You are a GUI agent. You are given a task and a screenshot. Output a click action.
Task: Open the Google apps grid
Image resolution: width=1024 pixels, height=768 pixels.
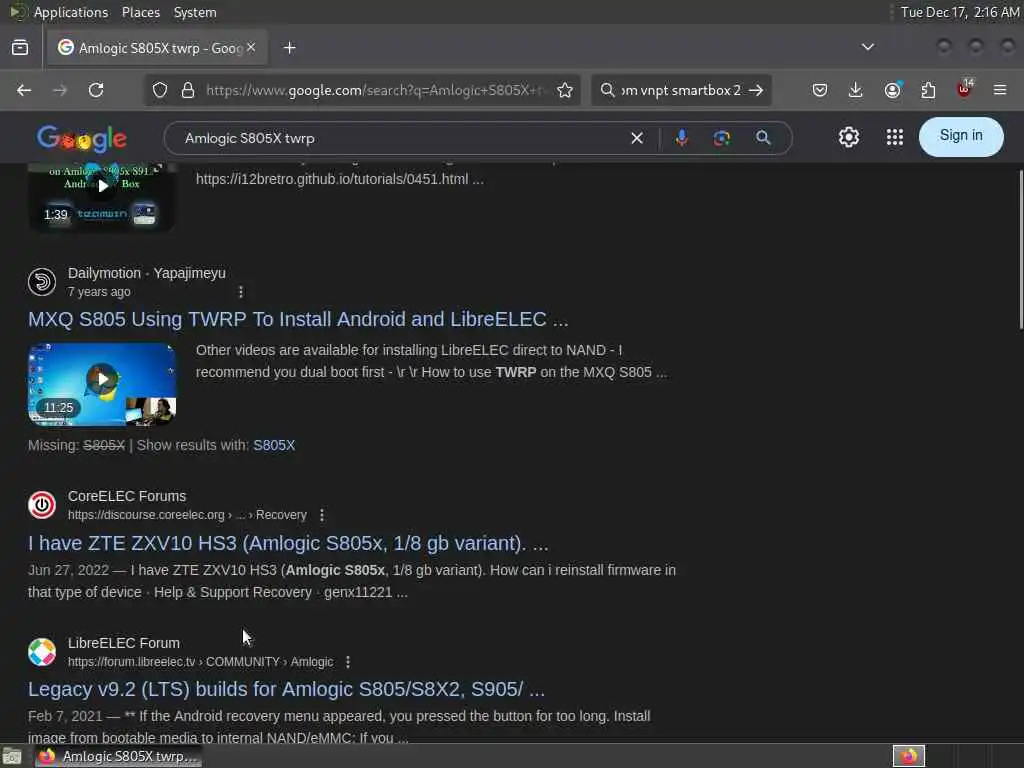pyautogui.click(x=895, y=137)
